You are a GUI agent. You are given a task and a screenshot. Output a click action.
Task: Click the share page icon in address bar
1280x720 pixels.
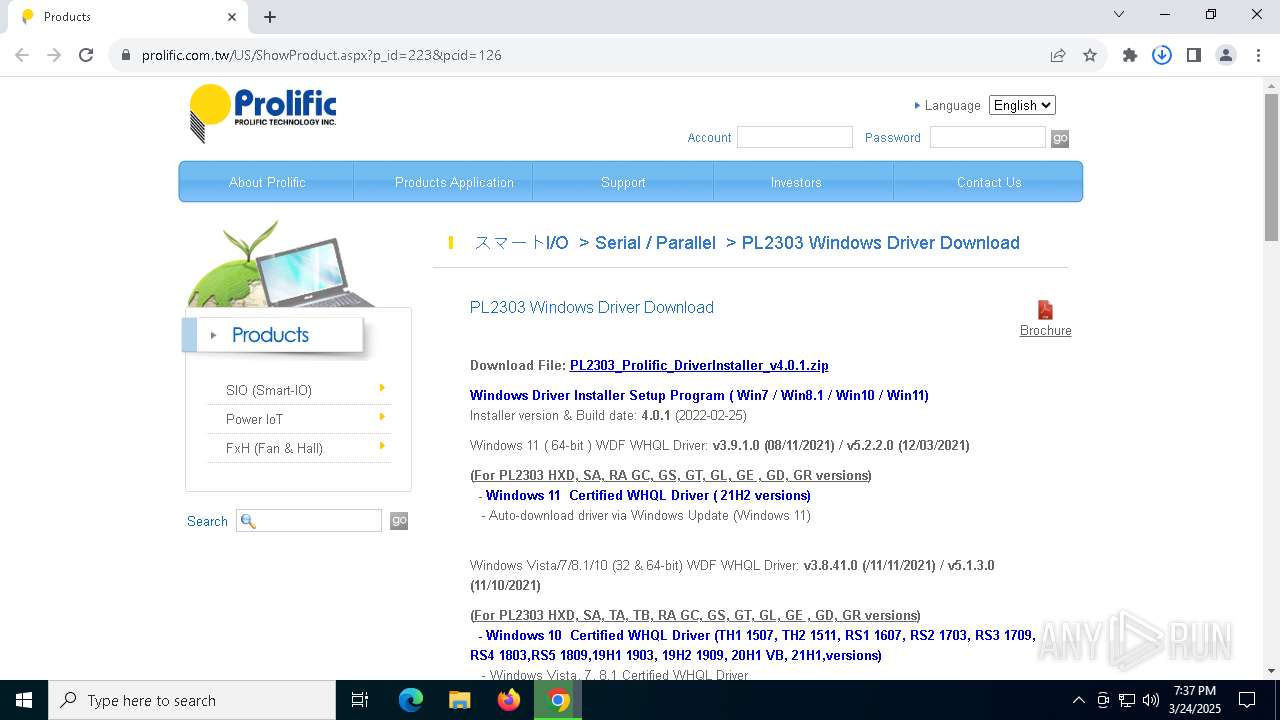pos(1058,55)
